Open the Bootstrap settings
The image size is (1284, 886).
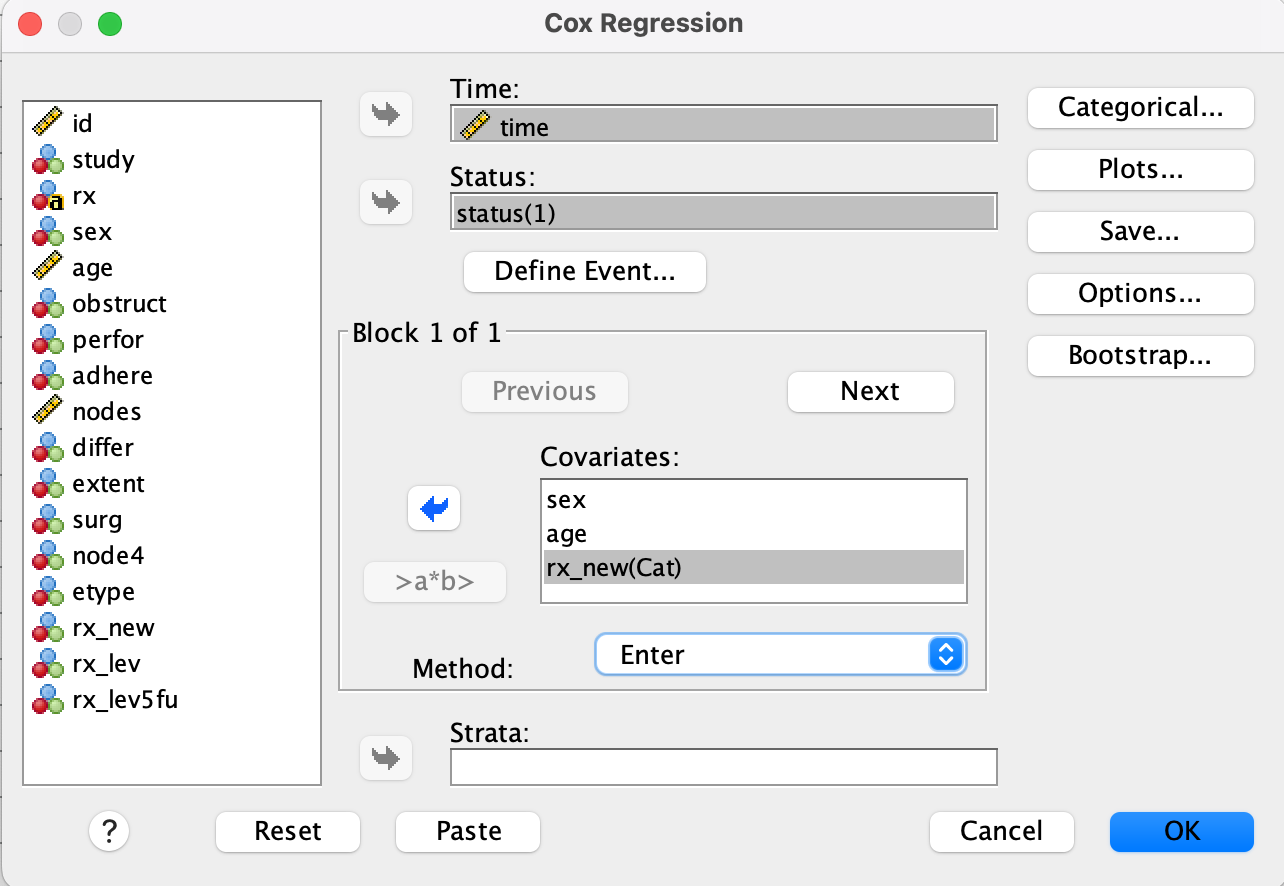click(x=1140, y=356)
